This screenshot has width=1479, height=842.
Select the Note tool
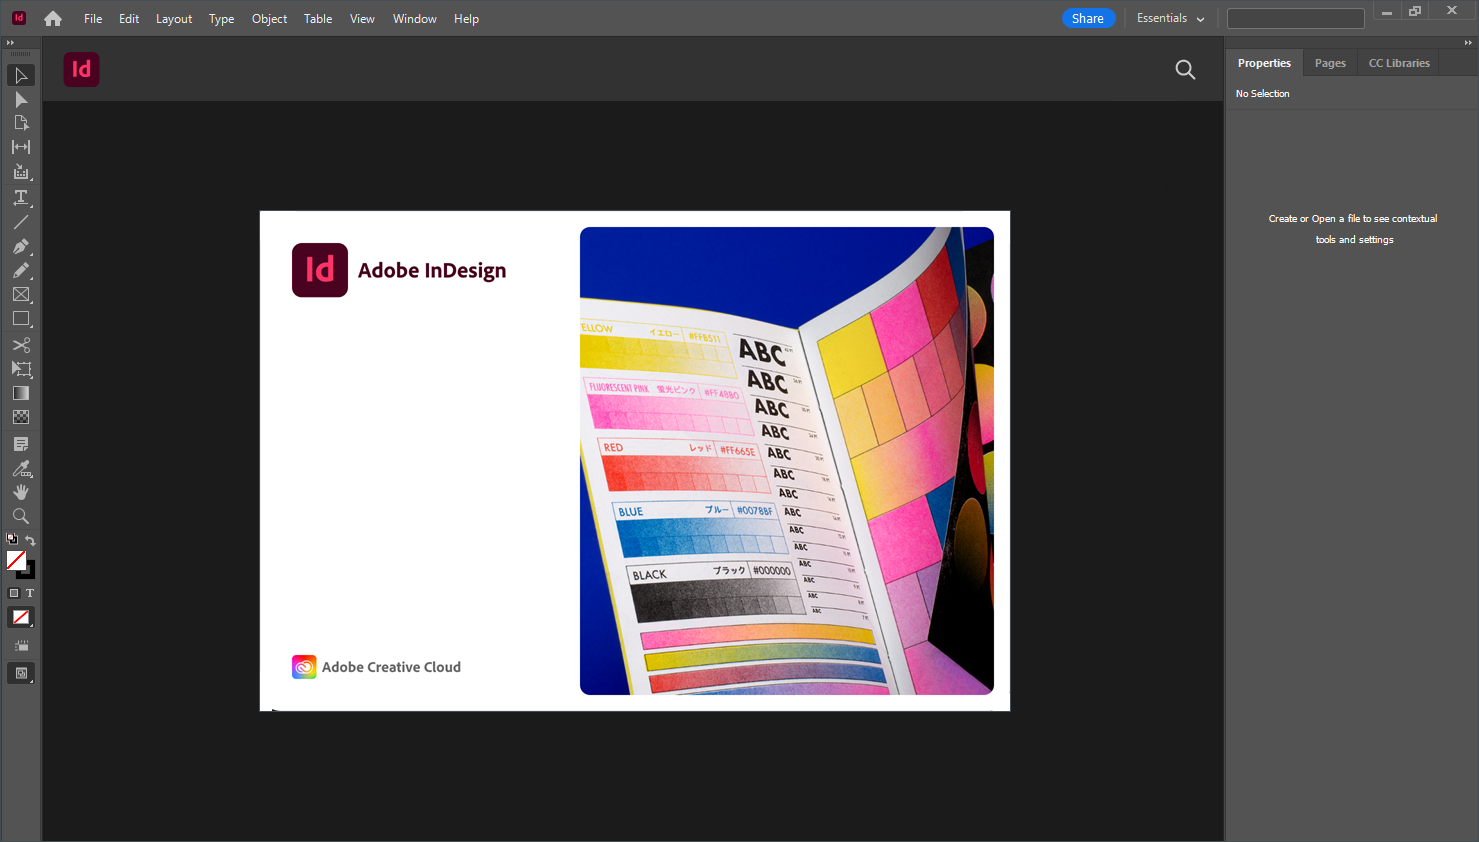pos(21,444)
